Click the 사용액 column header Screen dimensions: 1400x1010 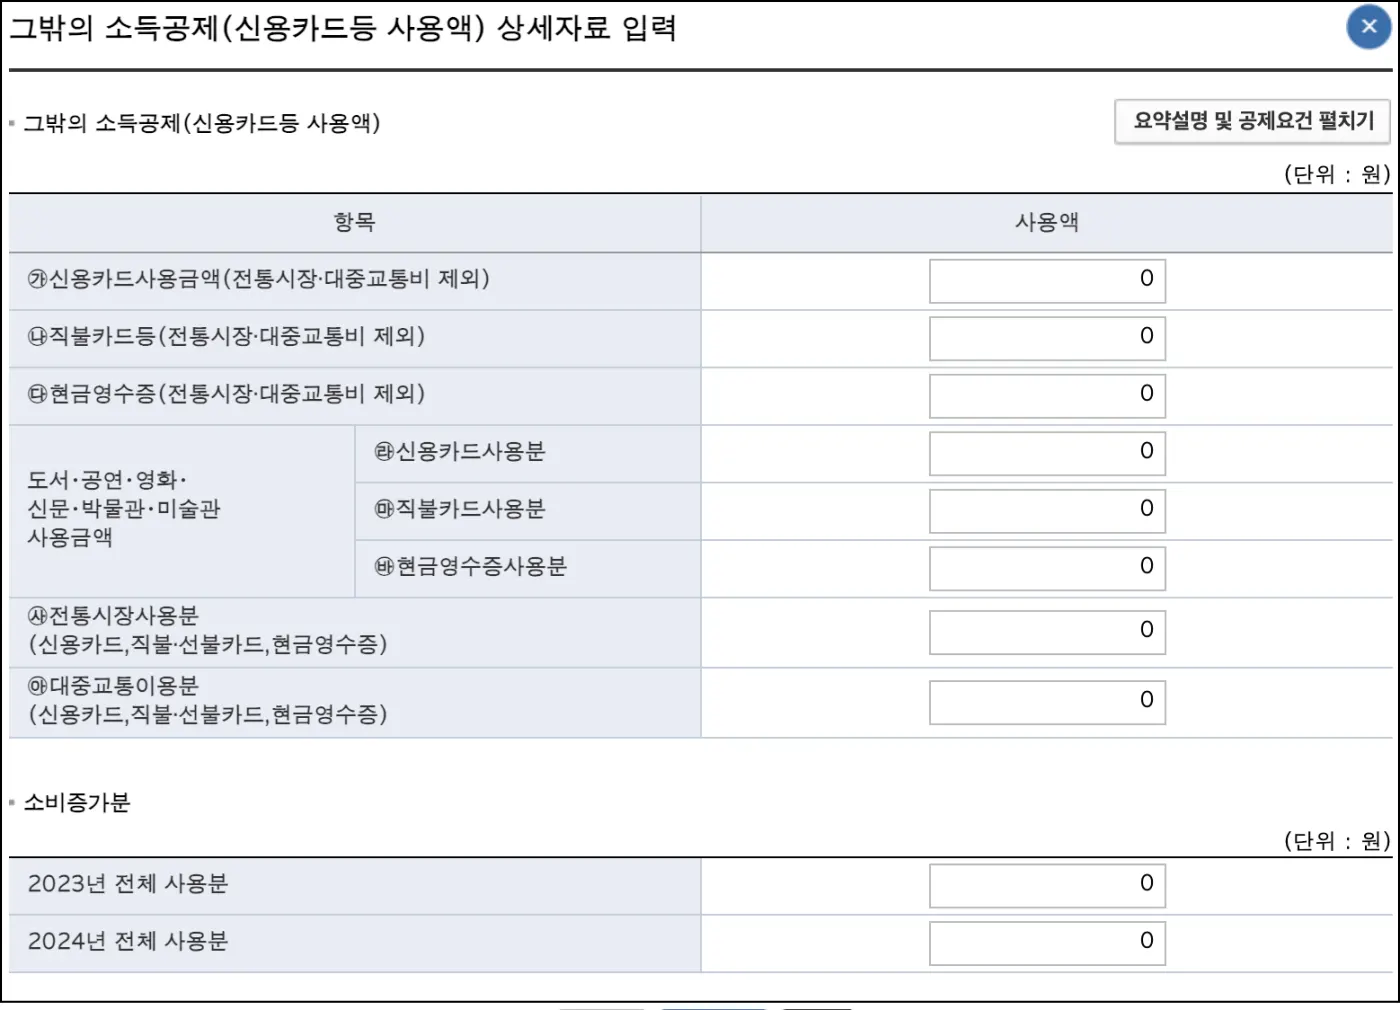(x=1049, y=223)
